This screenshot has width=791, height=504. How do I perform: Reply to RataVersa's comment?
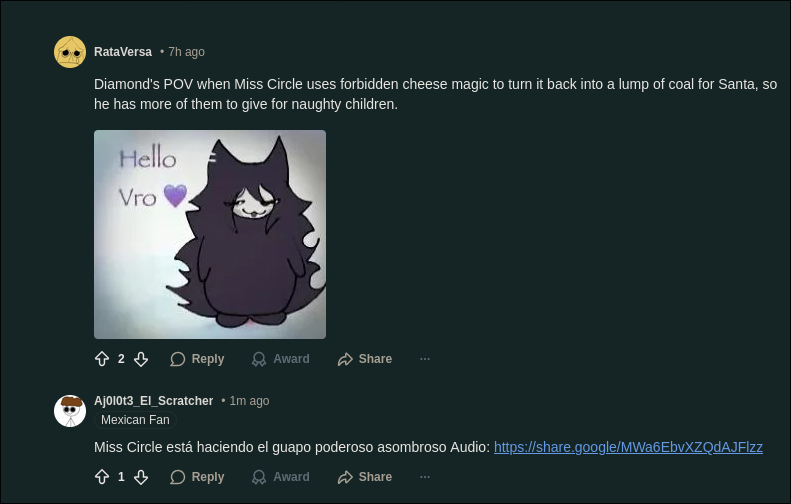[x=197, y=359]
